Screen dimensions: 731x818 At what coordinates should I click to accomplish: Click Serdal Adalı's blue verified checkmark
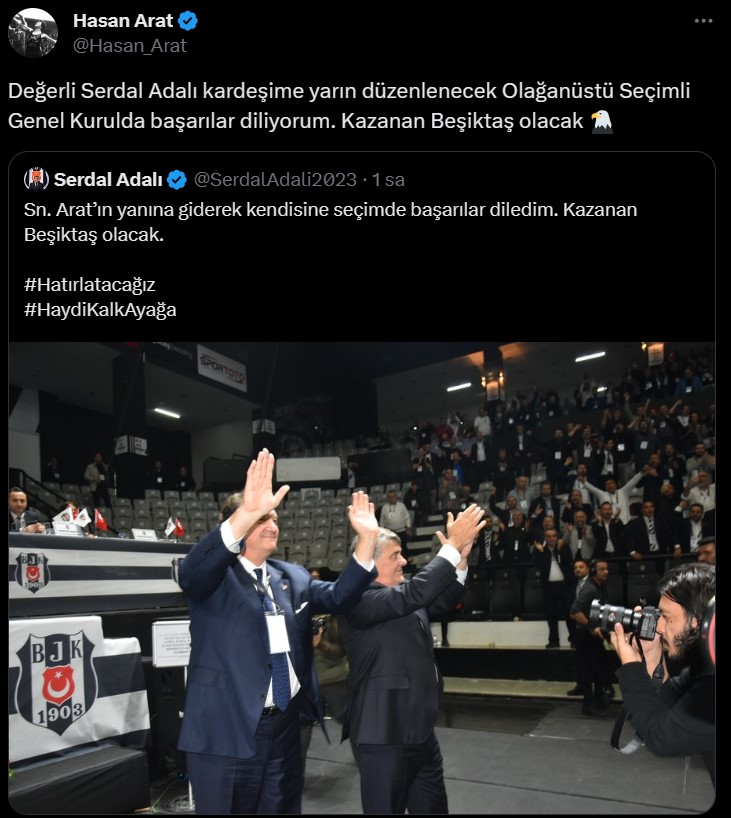click(x=177, y=179)
